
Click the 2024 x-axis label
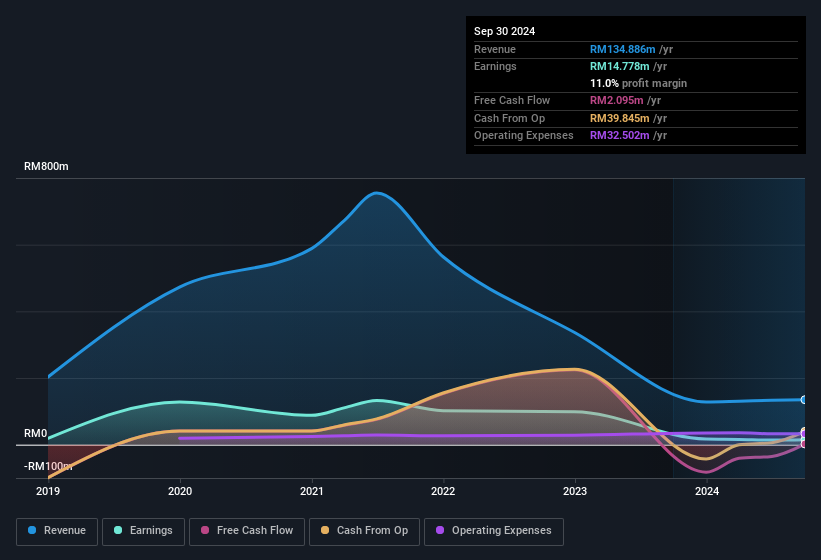[707, 491]
